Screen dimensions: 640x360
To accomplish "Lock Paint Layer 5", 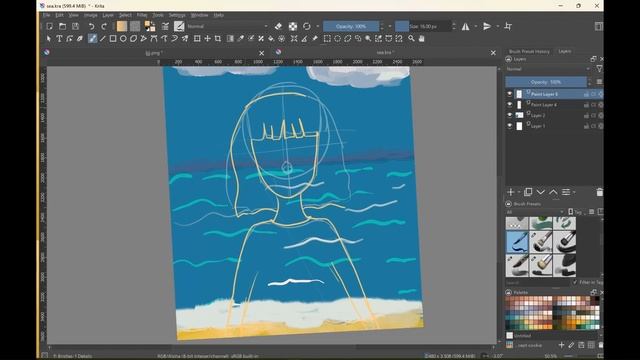I will click(x=586, y=94).
